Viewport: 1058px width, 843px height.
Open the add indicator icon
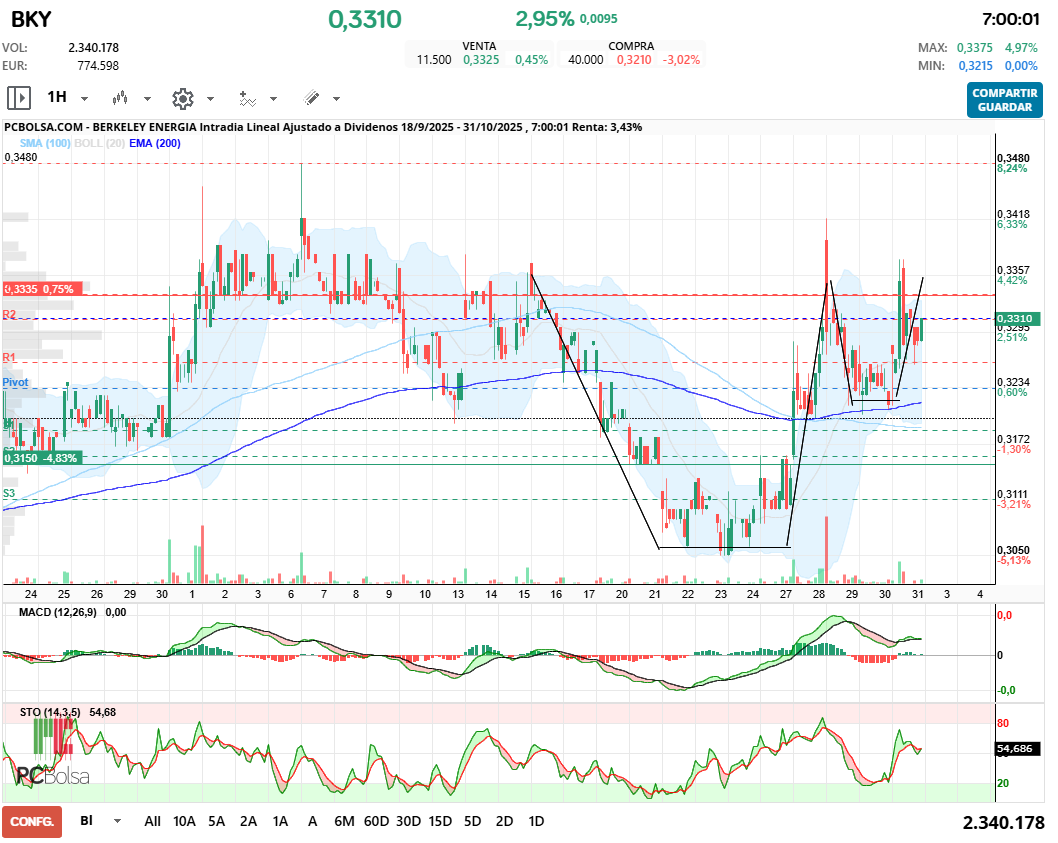pos(248,99)
